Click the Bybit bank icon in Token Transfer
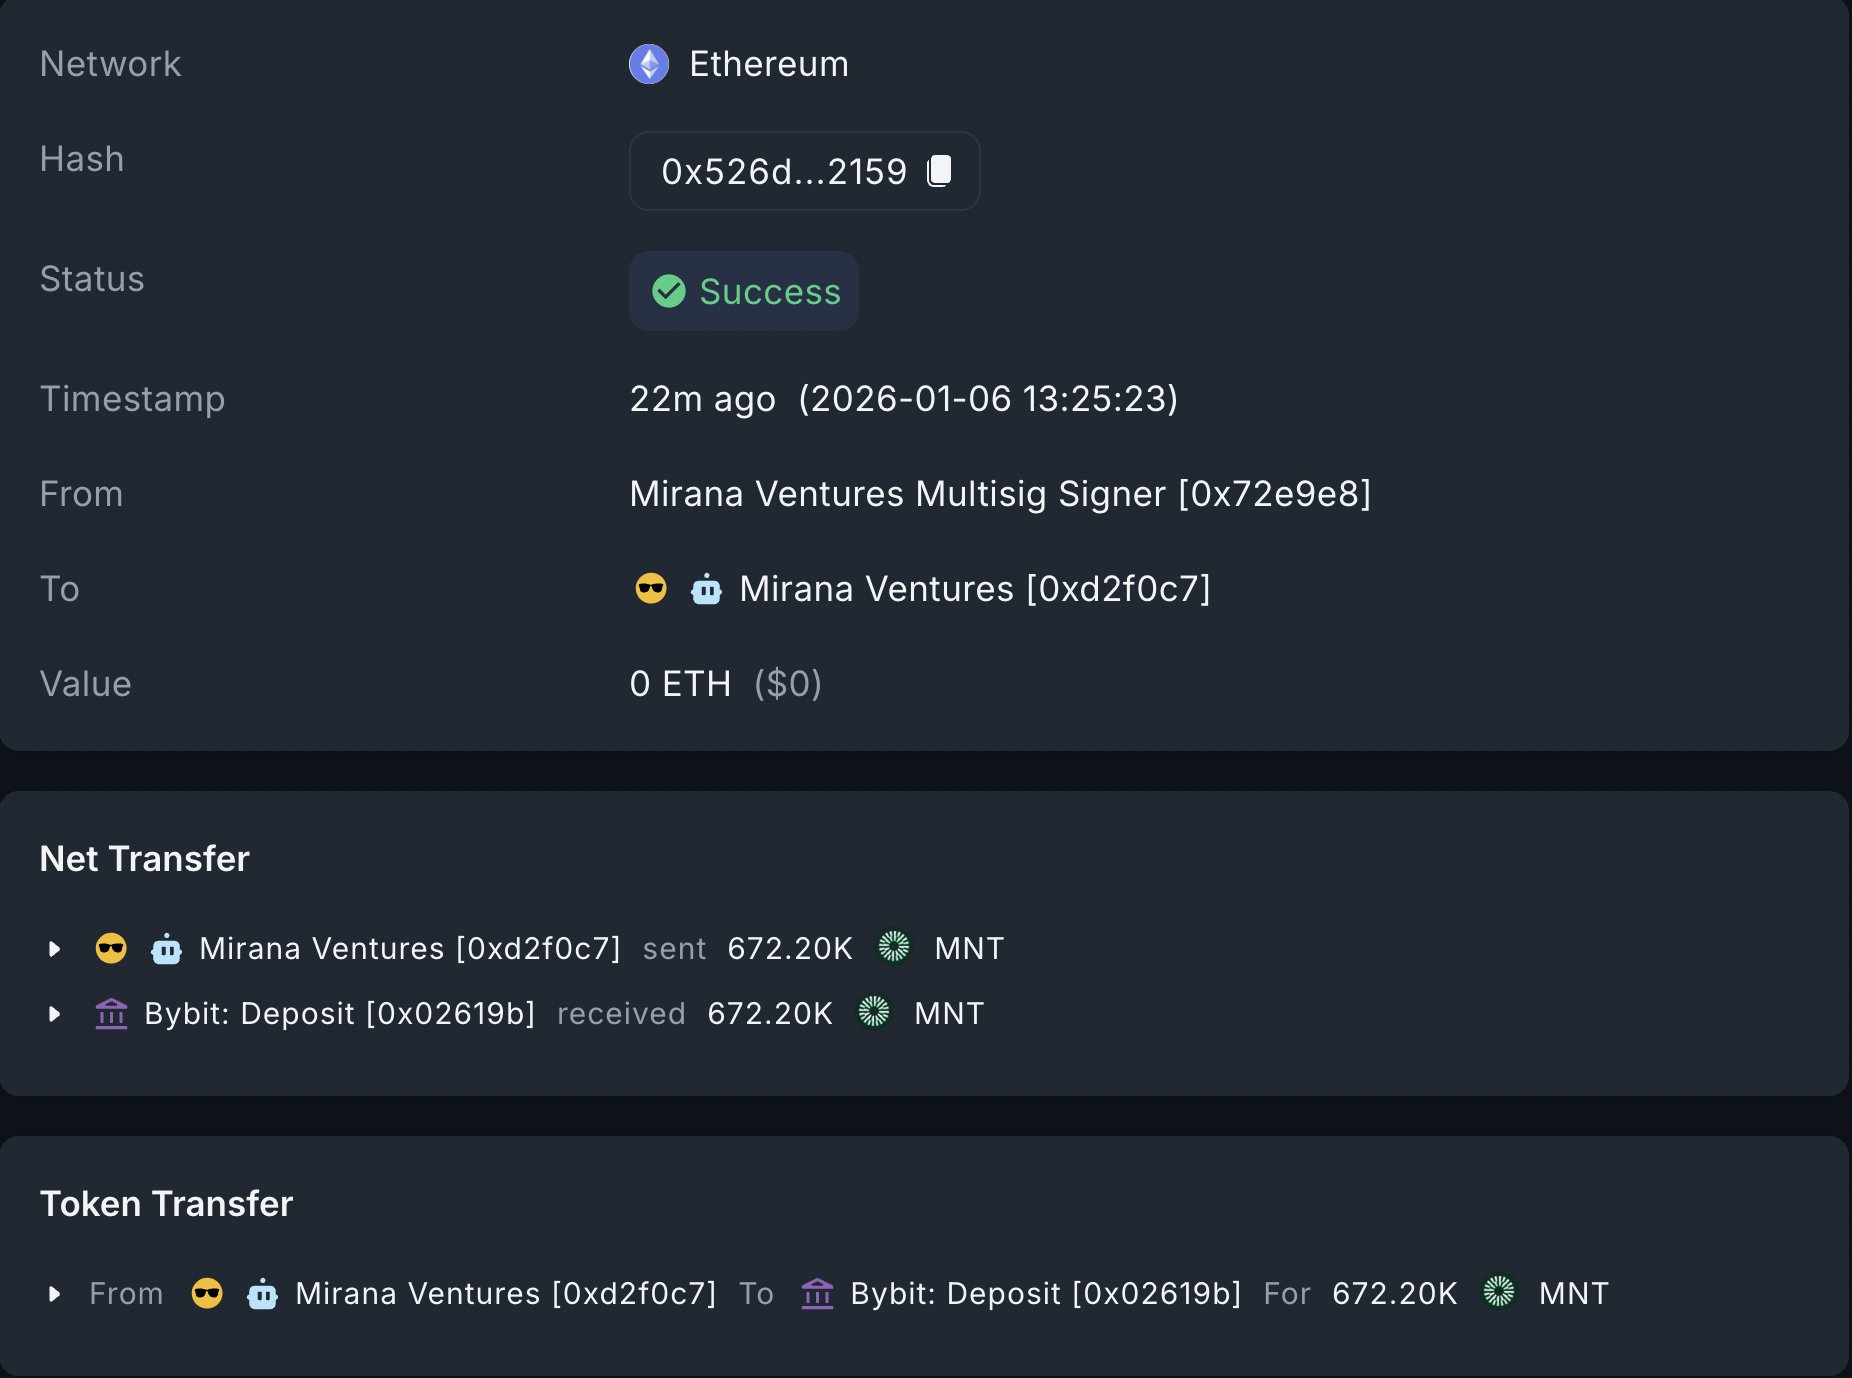The height and width of the screenshot is (1378, 1852). (x=817, y=1293)
